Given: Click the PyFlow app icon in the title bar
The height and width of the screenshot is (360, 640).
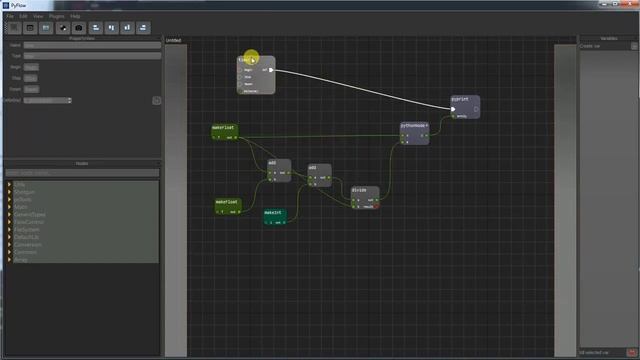Looking at the screenshot, I should tap(6, 5).
